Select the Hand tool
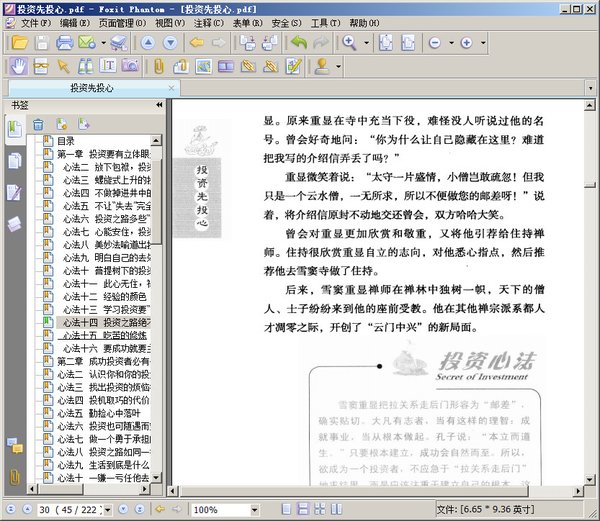 16,66
